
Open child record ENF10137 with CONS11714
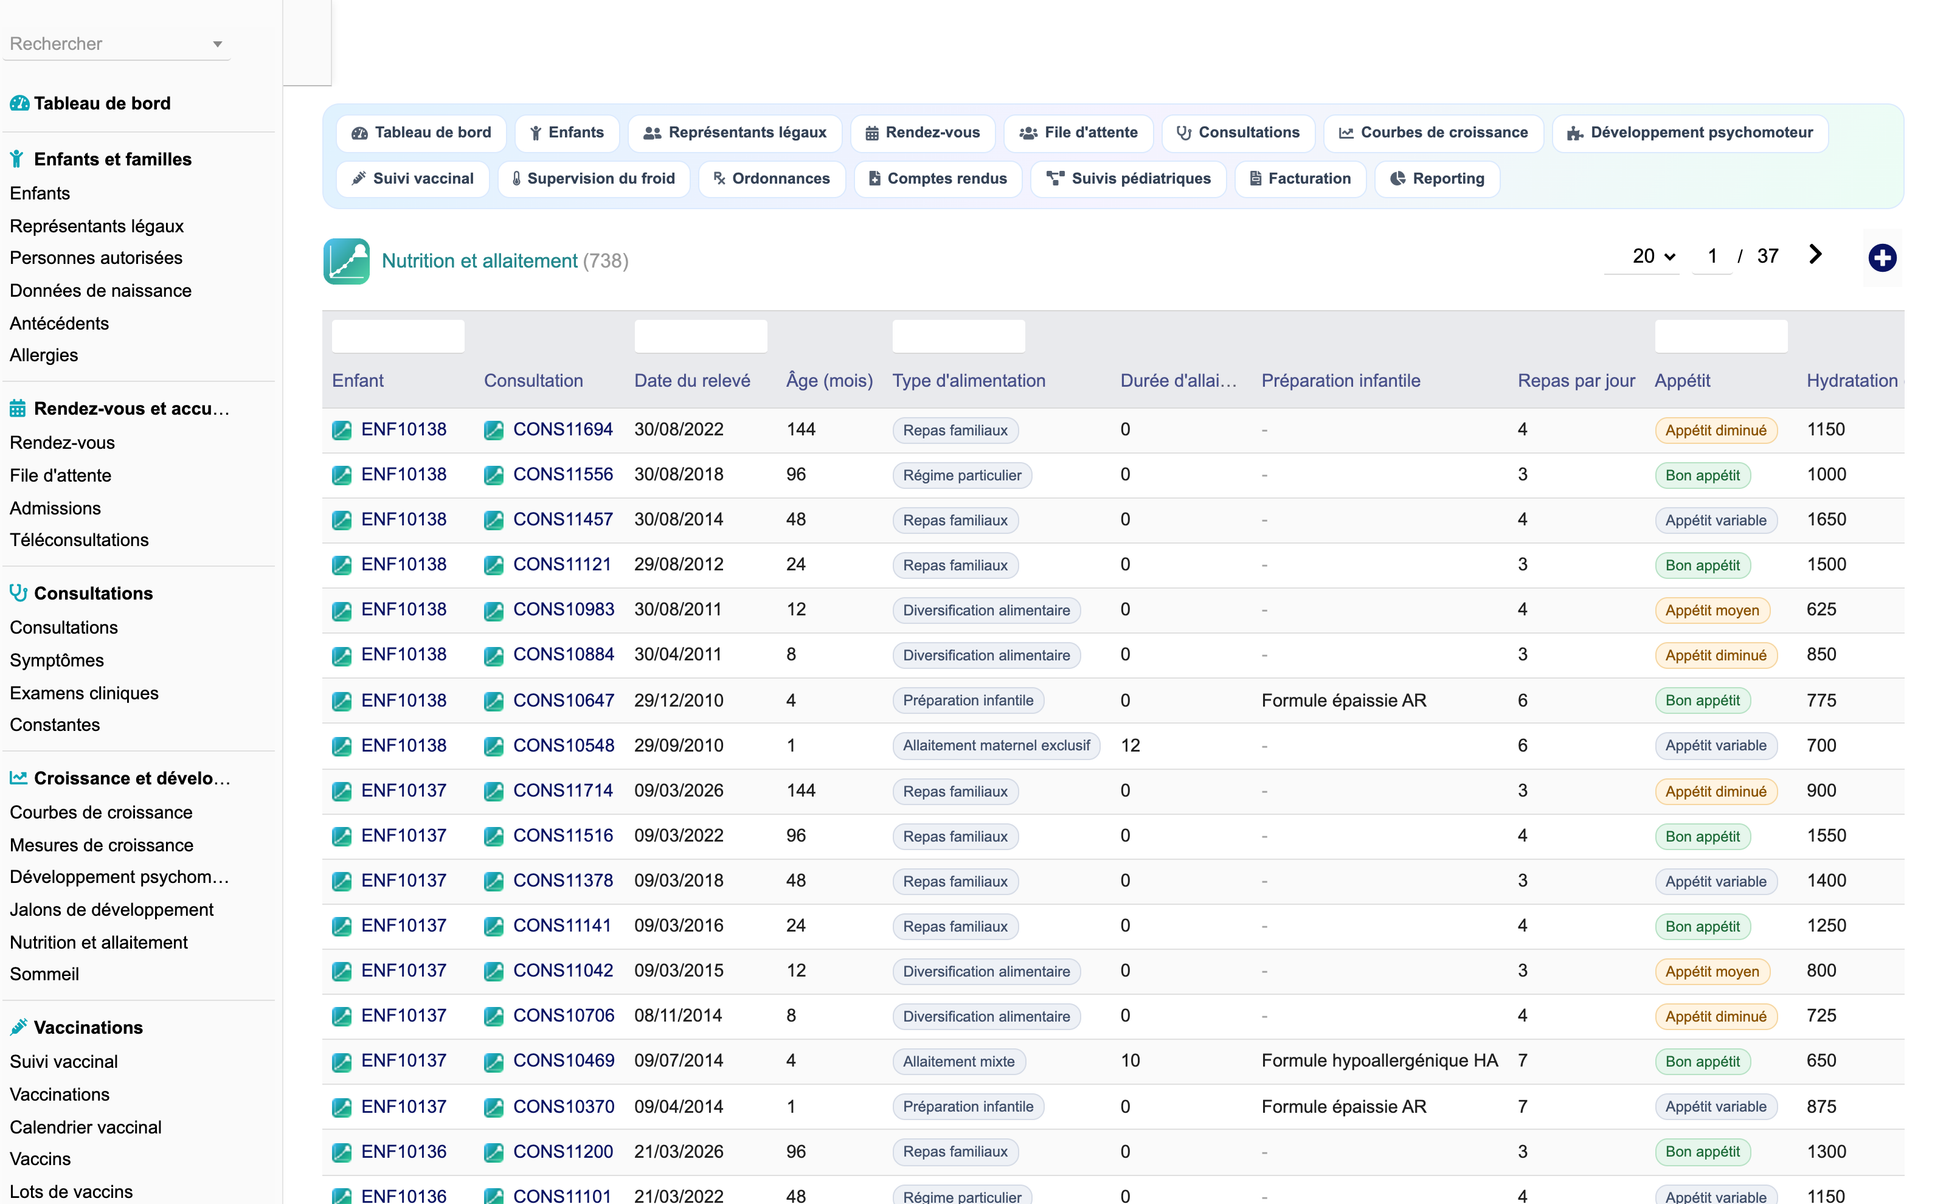404,791
